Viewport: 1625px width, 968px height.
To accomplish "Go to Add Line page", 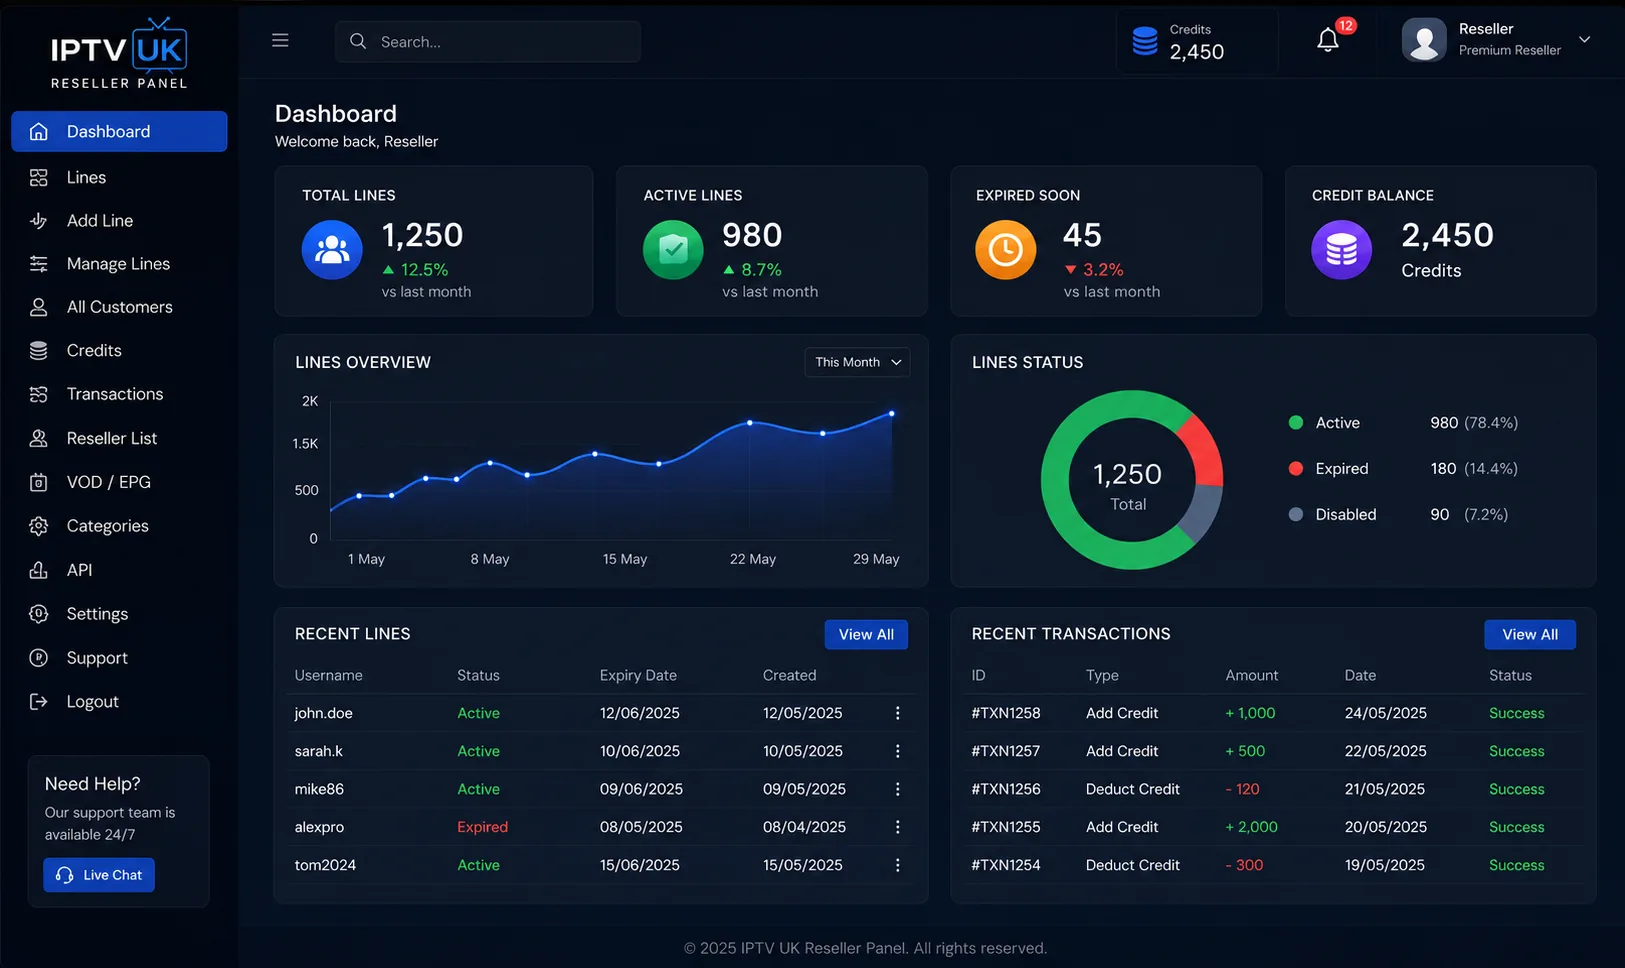I will [x=119, y=221].
